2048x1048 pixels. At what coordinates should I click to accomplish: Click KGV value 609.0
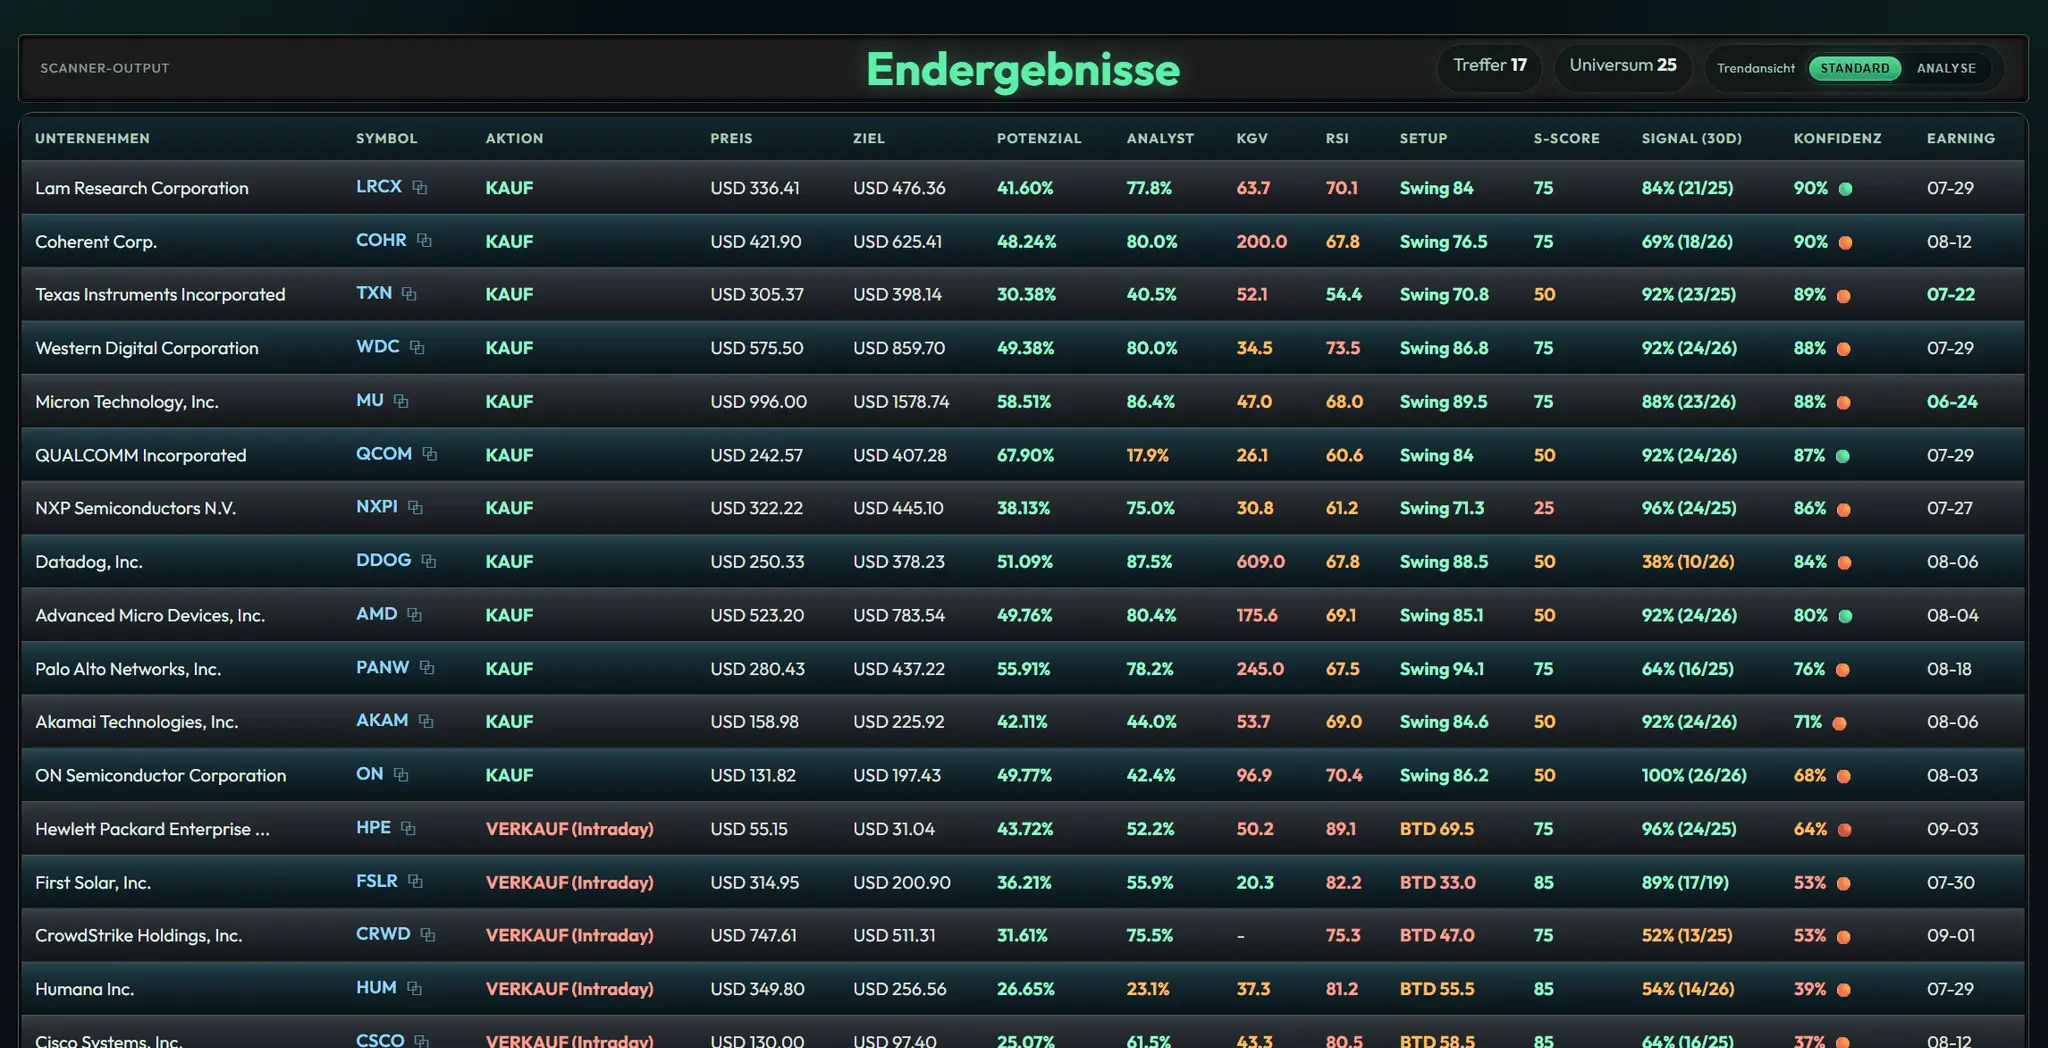pos(1260,562)
